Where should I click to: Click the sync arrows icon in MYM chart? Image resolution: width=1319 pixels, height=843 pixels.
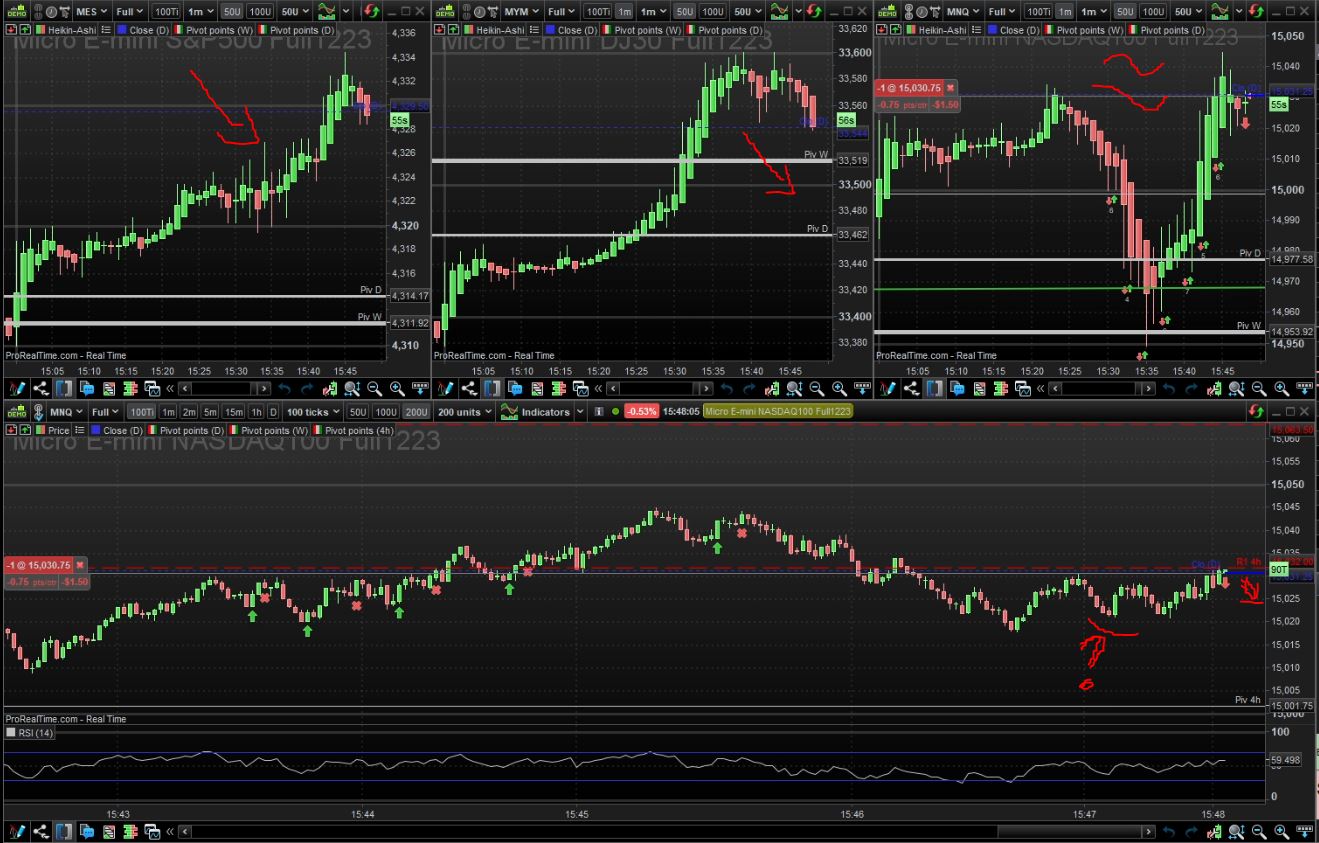(812, 12)
